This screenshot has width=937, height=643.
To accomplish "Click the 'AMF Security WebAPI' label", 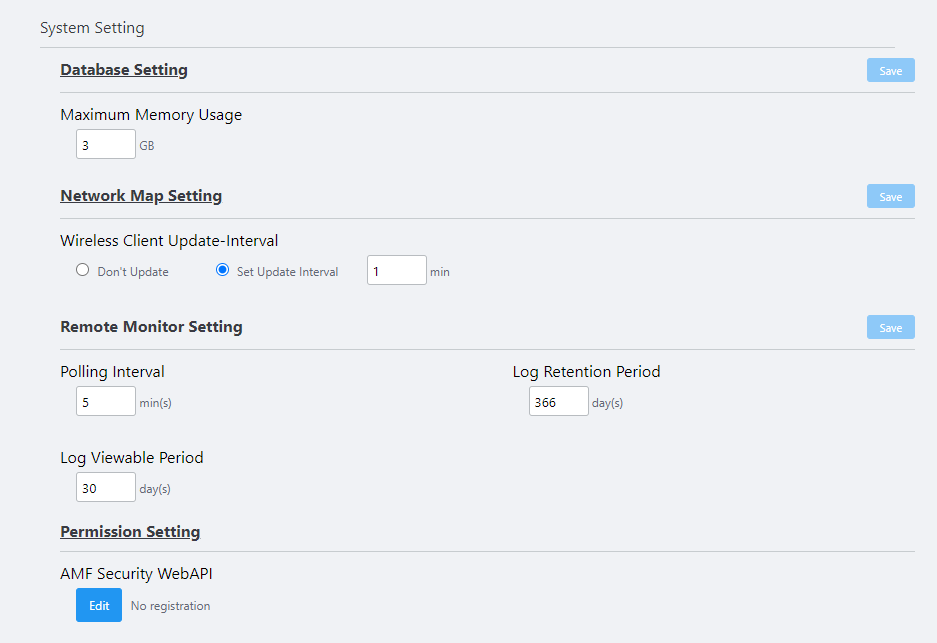I will click(136, 574).
